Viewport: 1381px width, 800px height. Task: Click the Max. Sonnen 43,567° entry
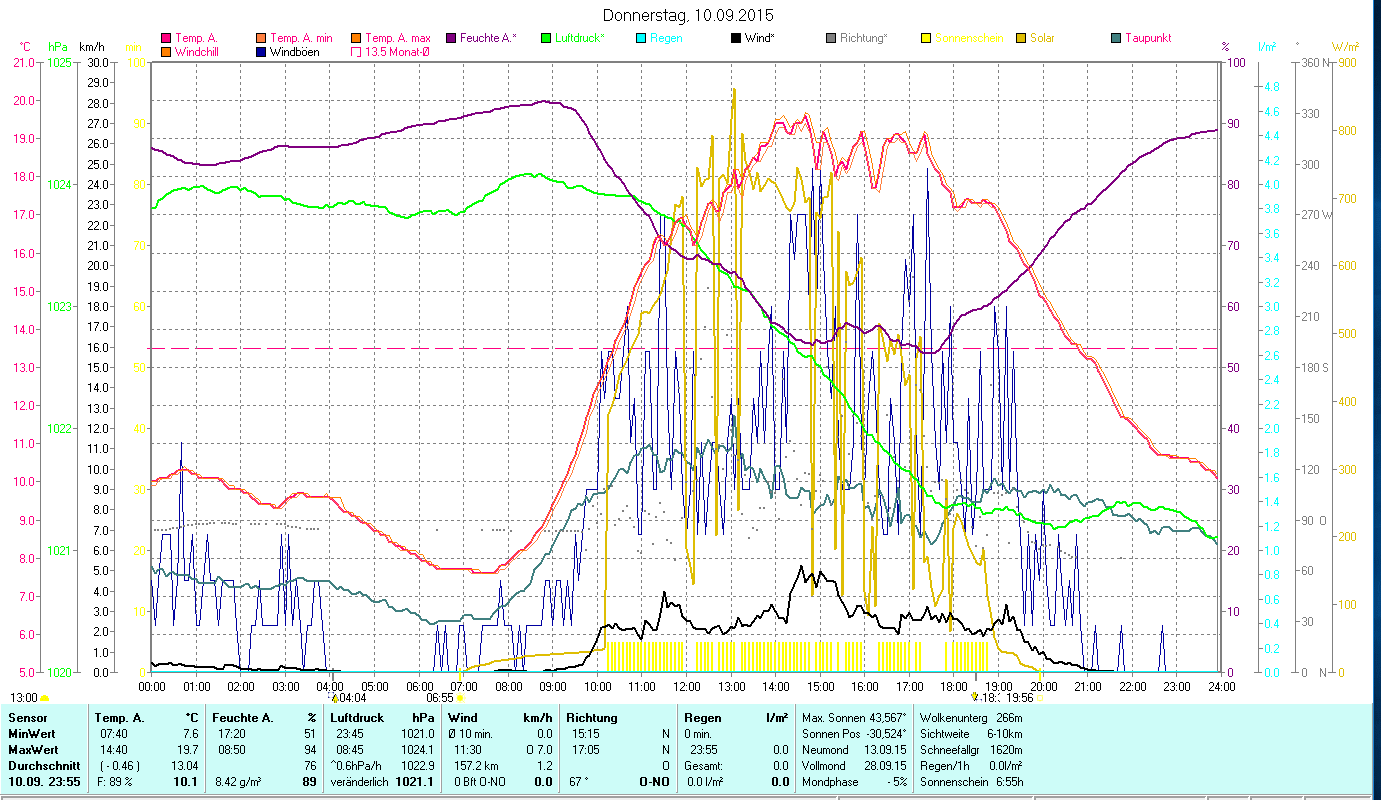tap(856, 718)
